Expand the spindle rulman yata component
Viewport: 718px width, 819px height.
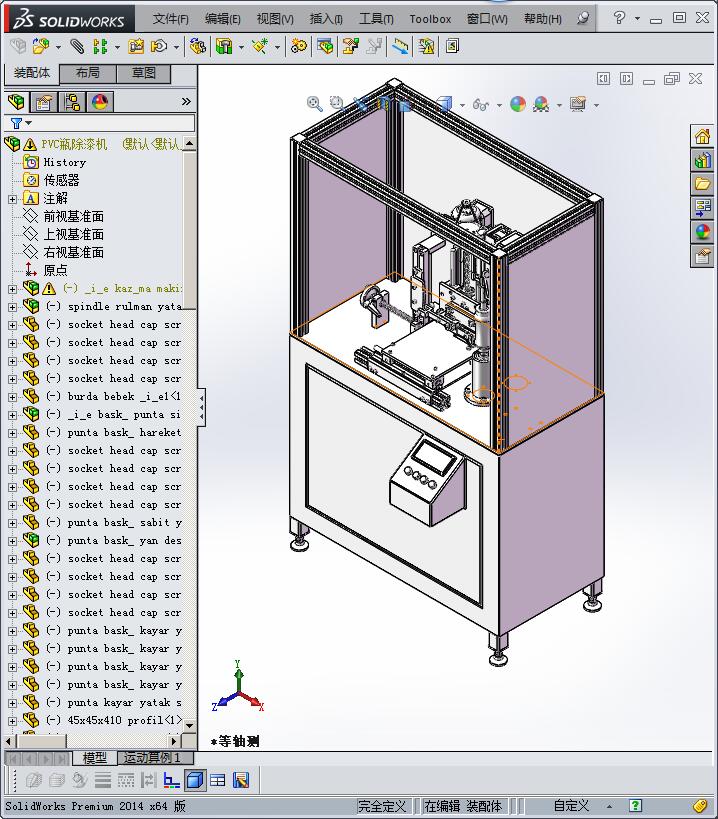click(13, 307)
